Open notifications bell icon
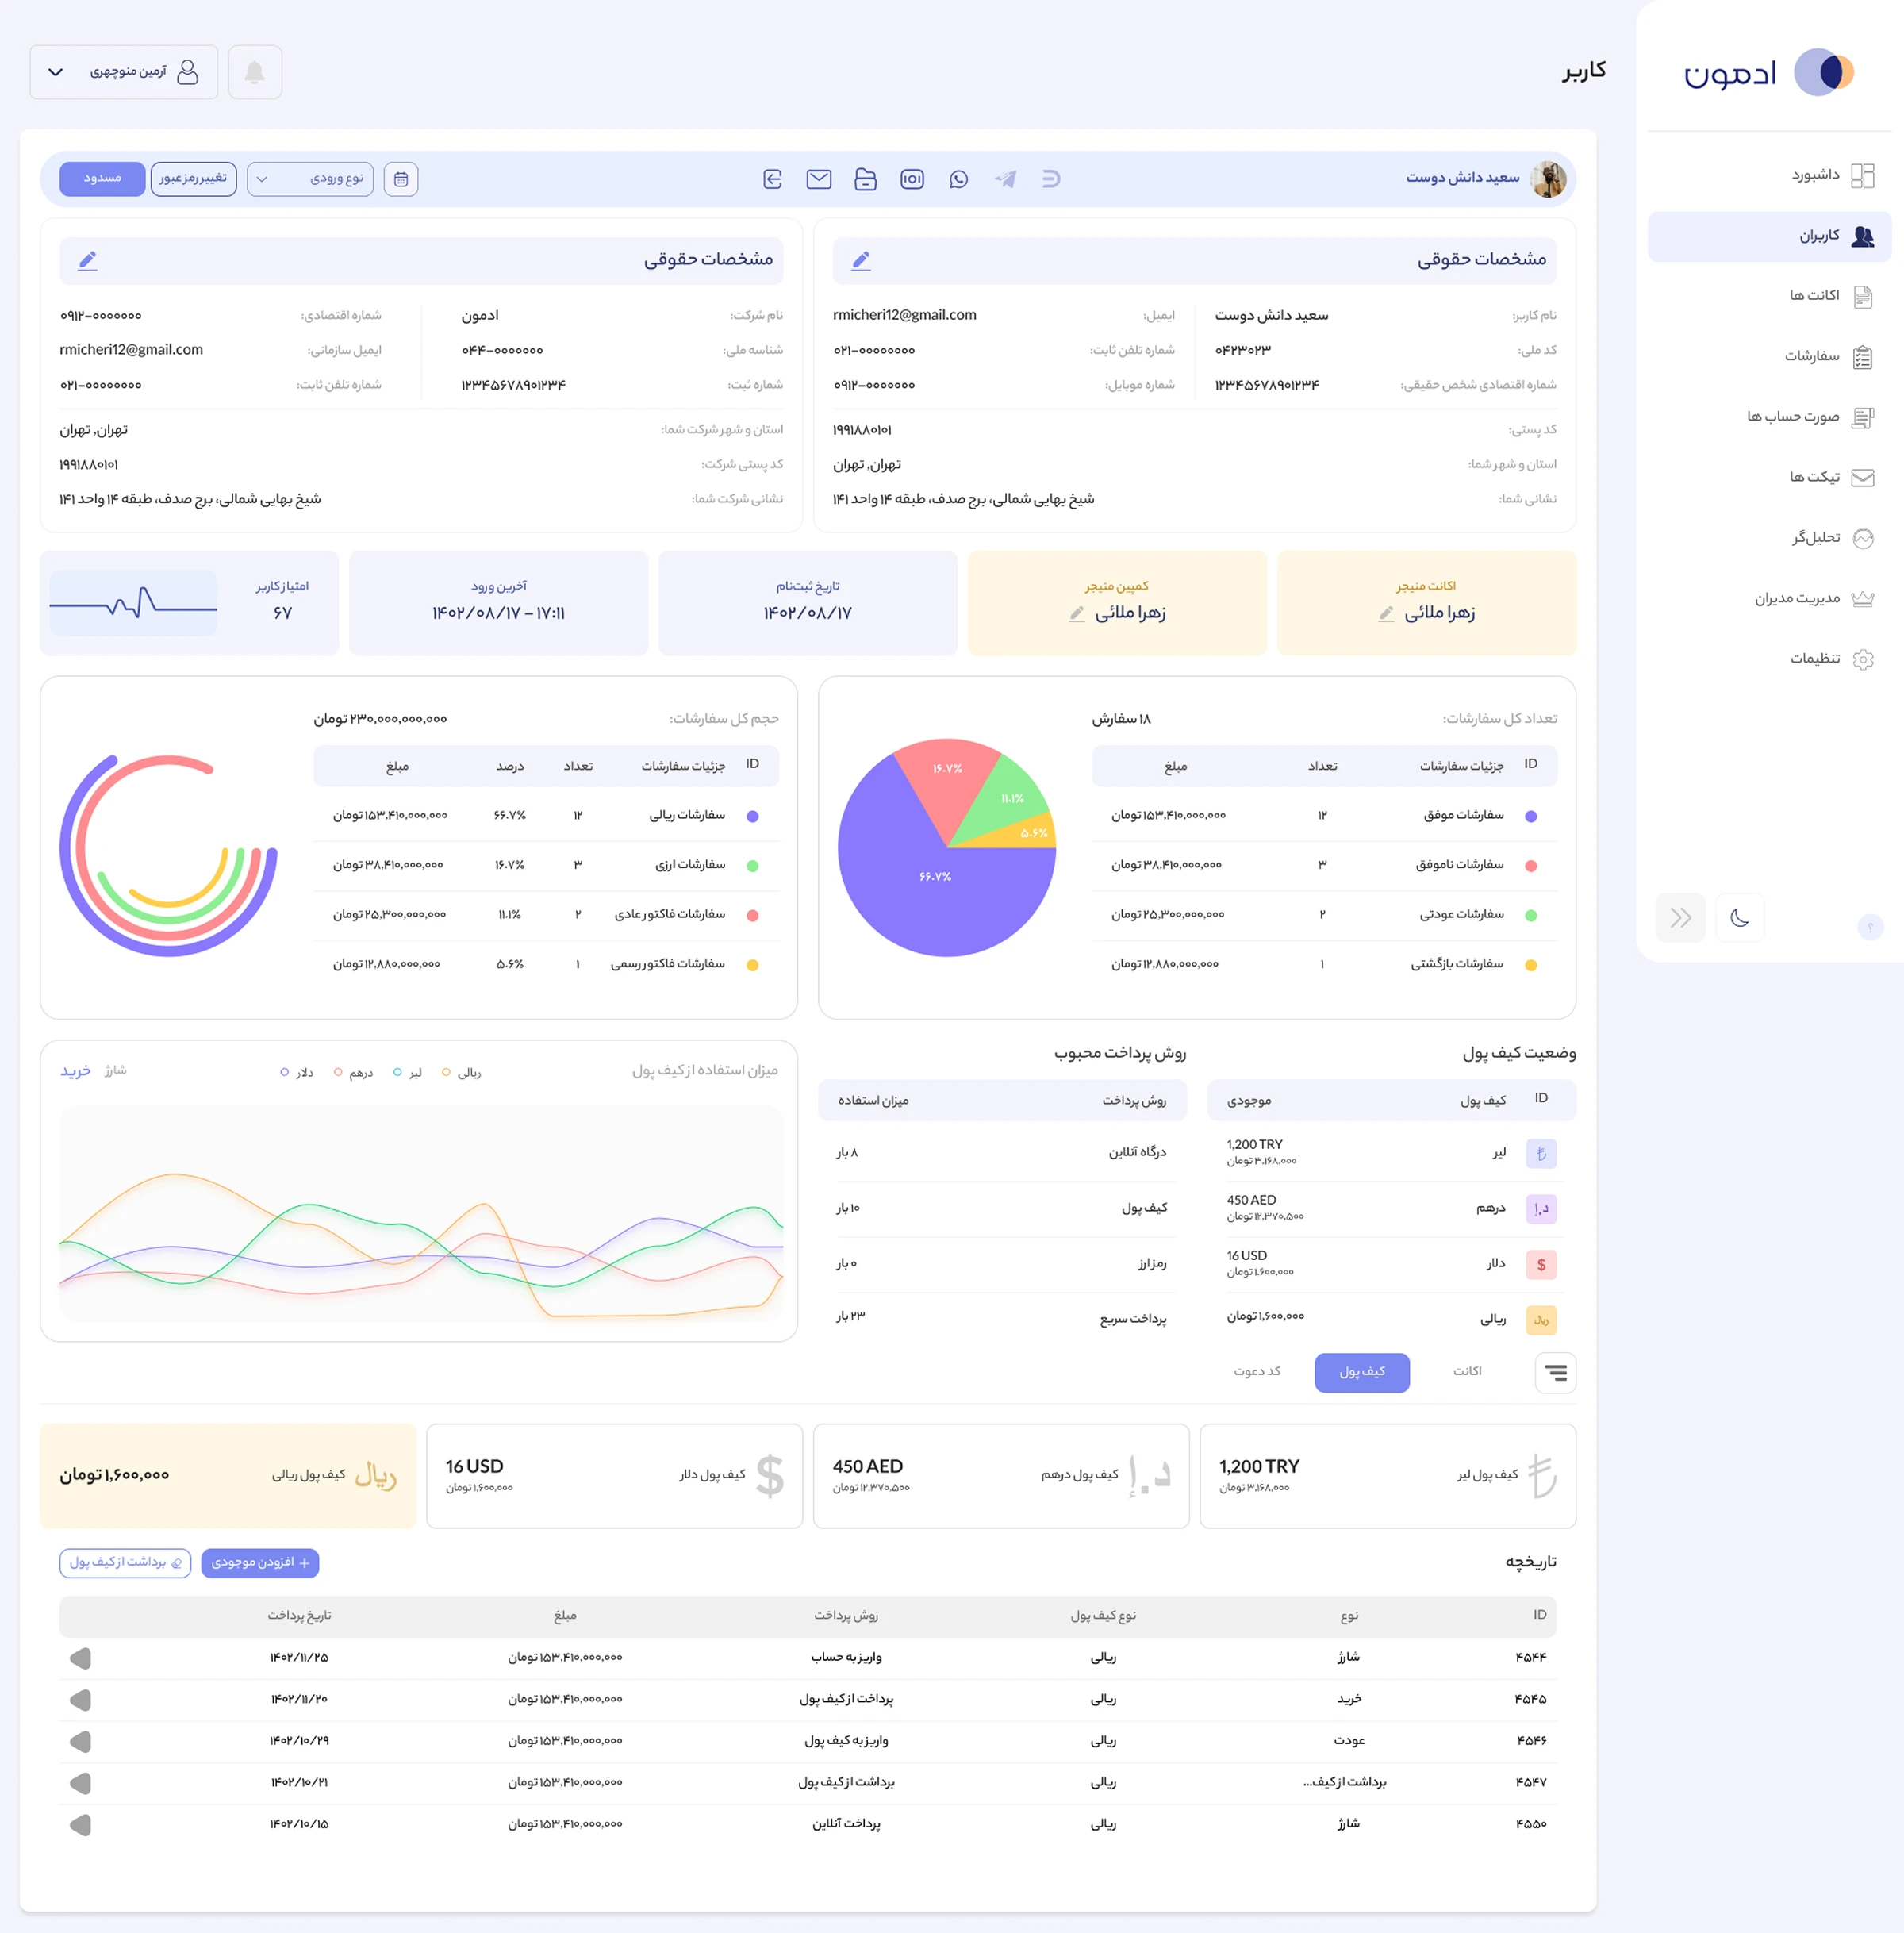The height and width of the screenshot is (1933, 1904). (x=255, y=72)
